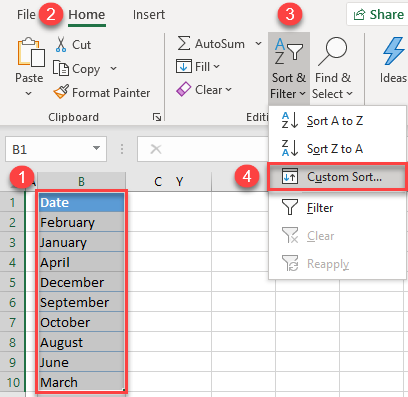Screen dimensions: 408x397
Task: Click the Date header cell
Action: coord(81,202)
